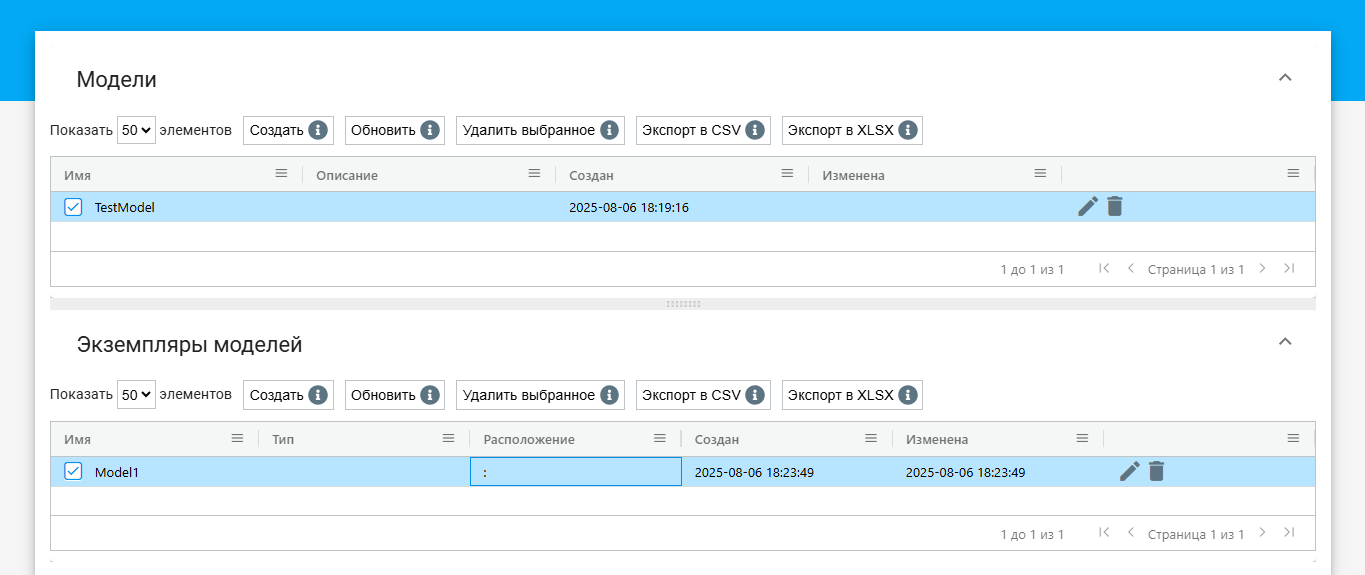
Task: Click info icon on Модели Создать button
Action: click(318, 130)
